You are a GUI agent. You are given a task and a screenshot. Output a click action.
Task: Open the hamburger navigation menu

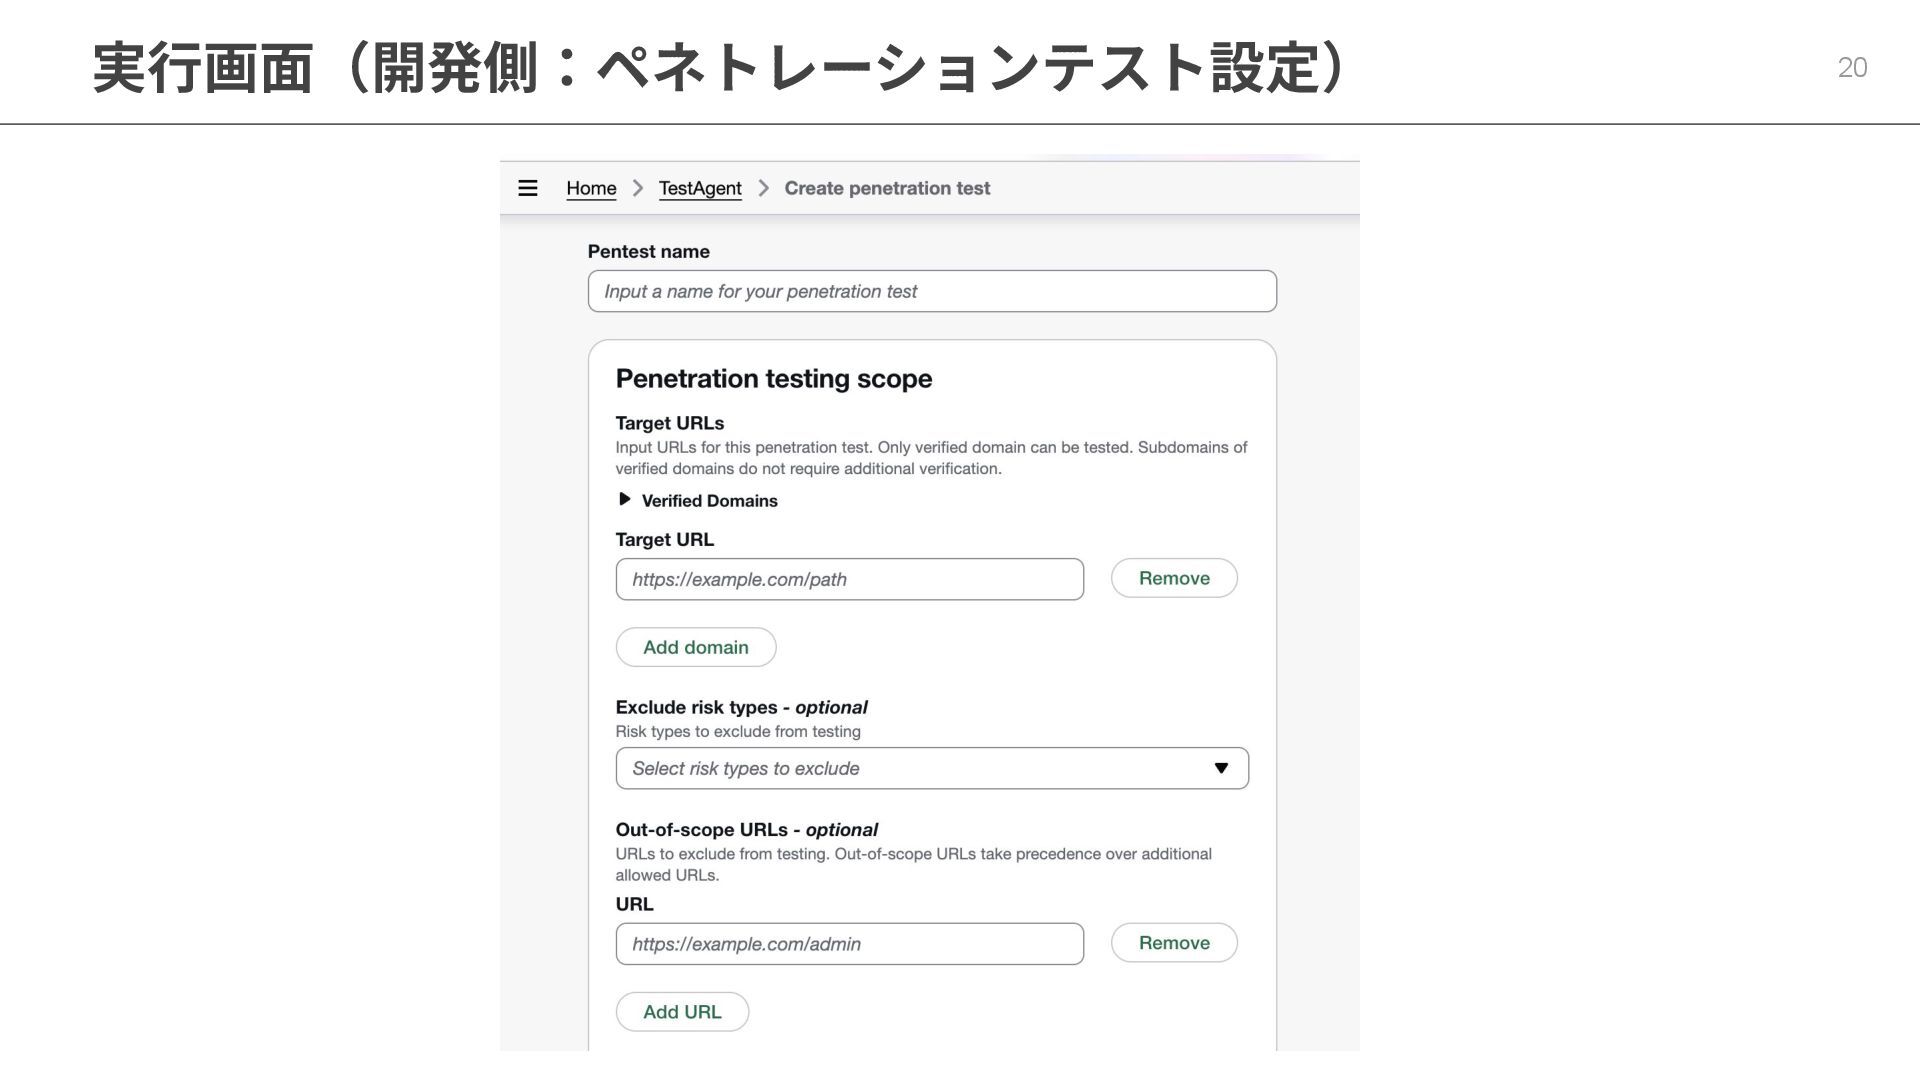(x=528, y=188)
